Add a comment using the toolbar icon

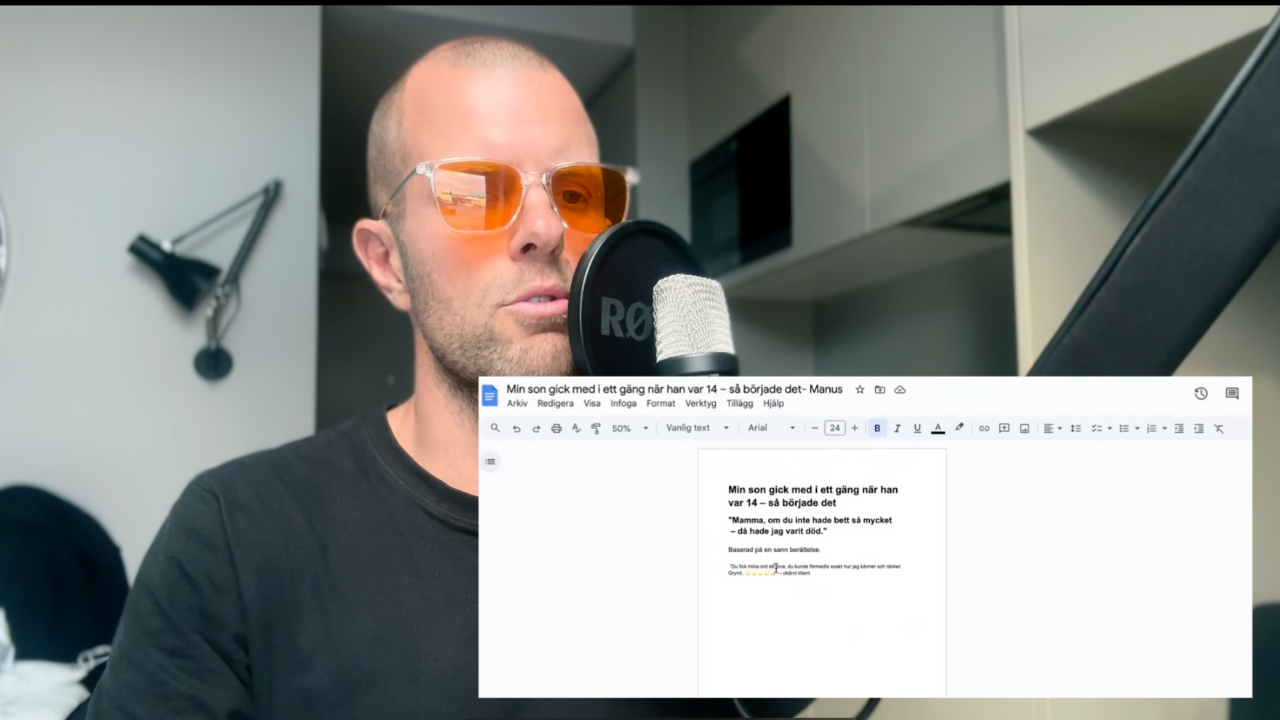(1004, 428)
